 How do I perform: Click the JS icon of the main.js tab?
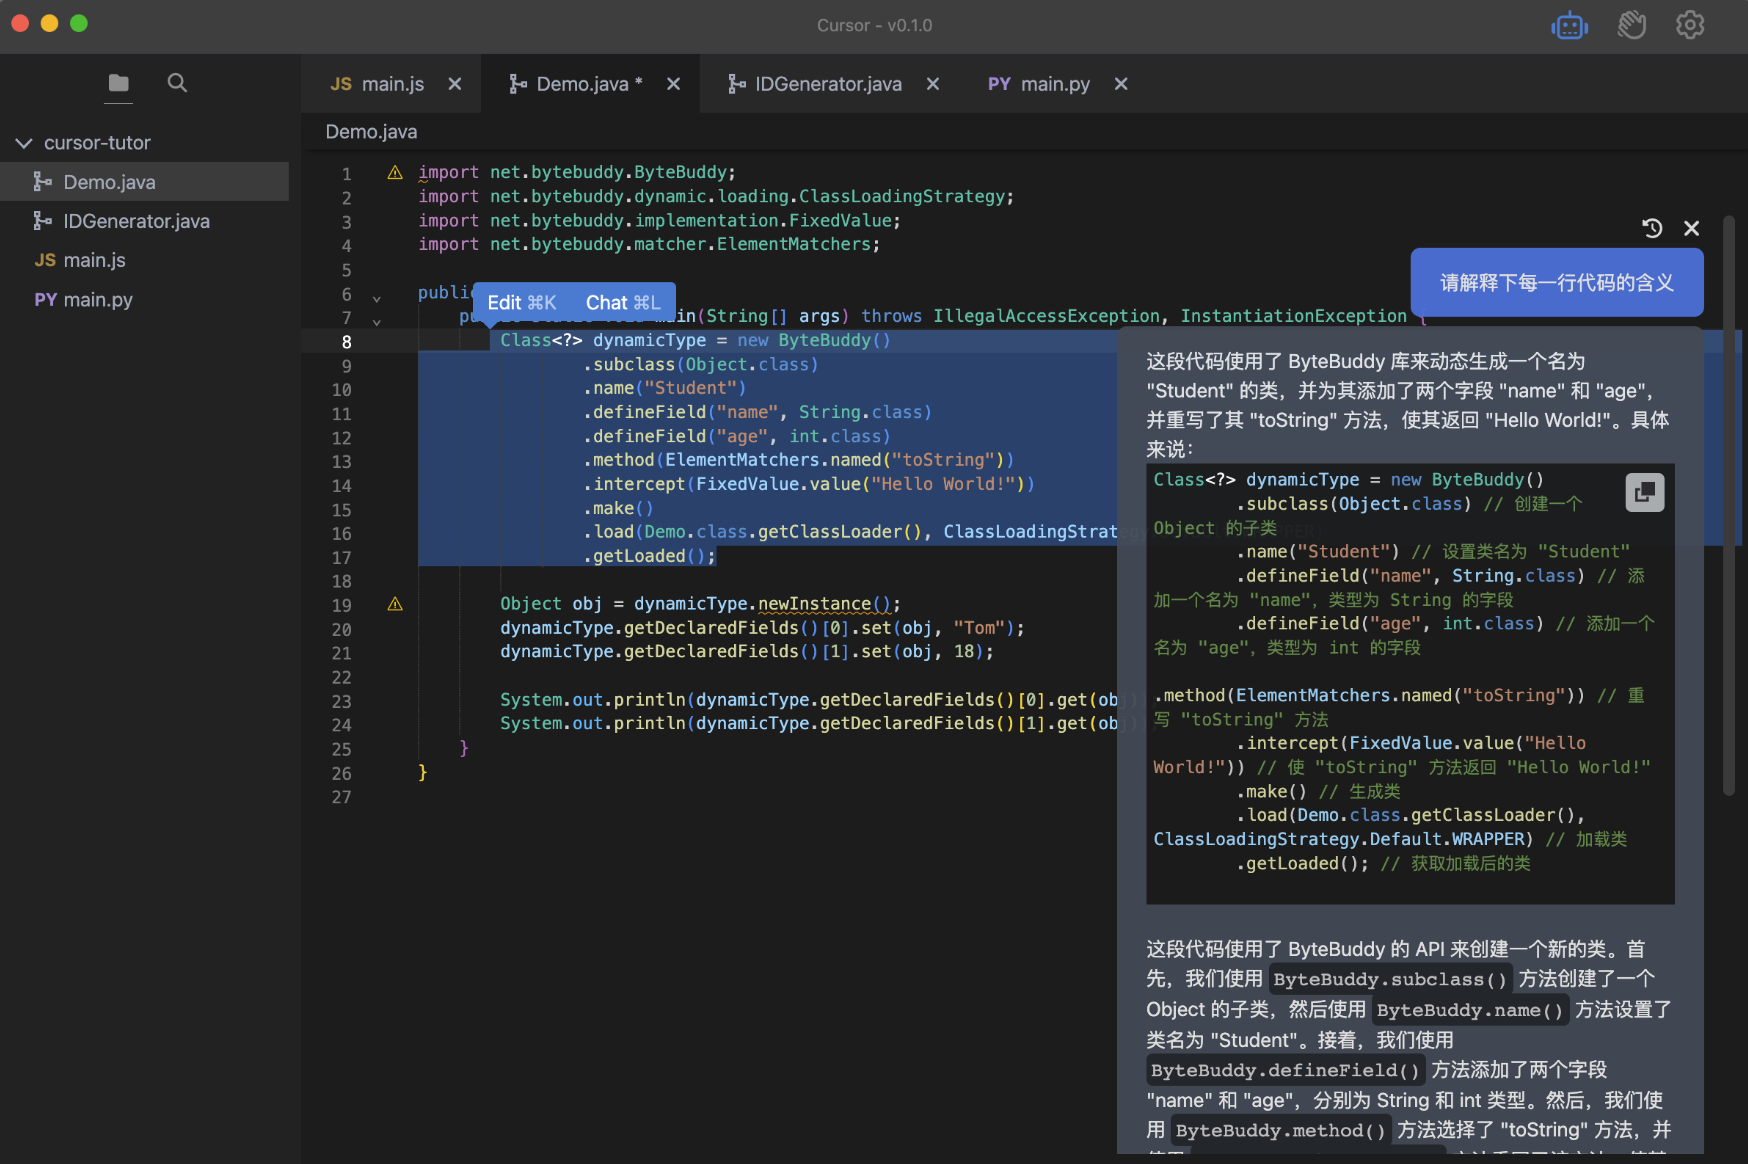341,84
